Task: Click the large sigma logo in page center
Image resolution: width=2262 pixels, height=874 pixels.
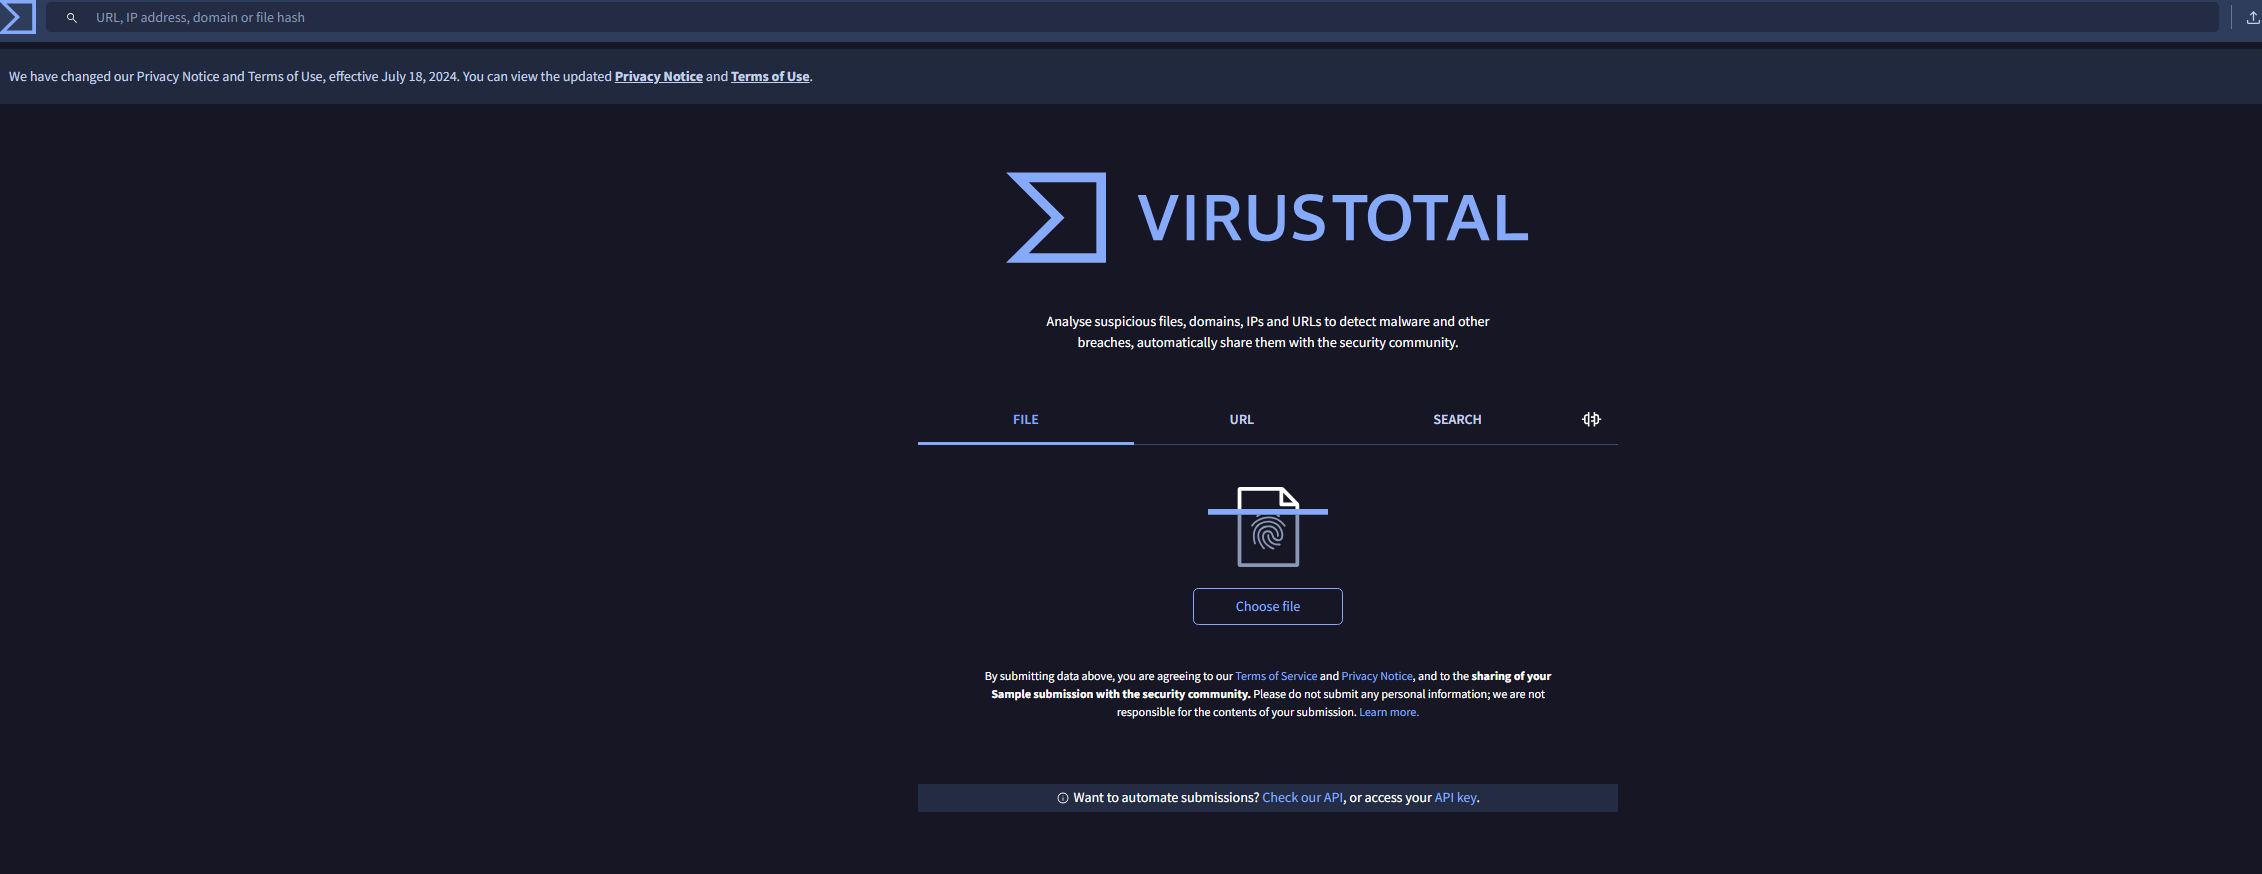Action: tap(1056, 218)
